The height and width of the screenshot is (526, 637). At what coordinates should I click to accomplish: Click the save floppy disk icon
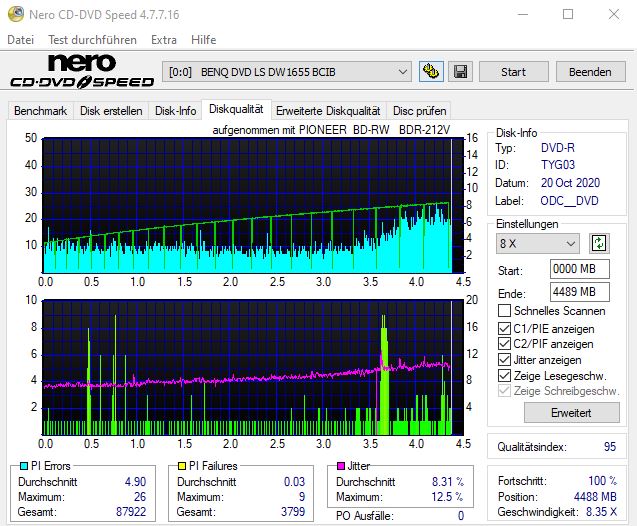(460, 72)
